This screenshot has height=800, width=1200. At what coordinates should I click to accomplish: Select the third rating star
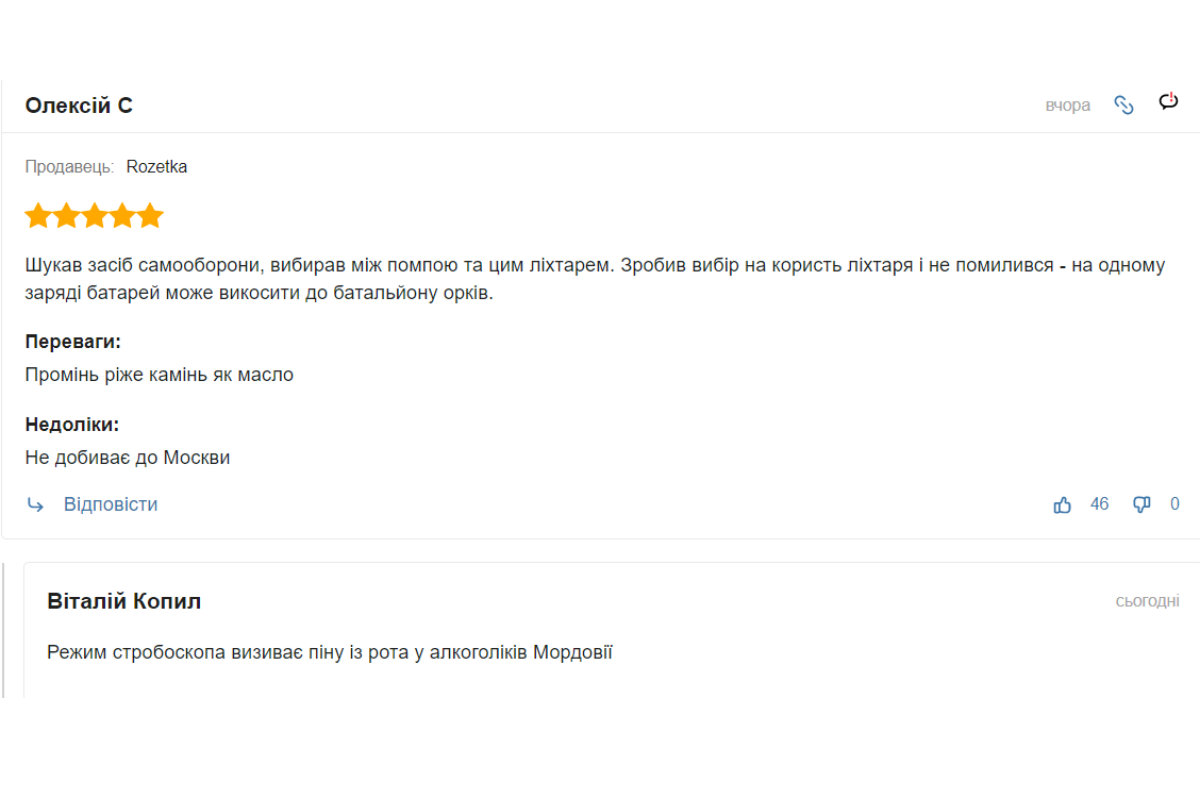94,216
